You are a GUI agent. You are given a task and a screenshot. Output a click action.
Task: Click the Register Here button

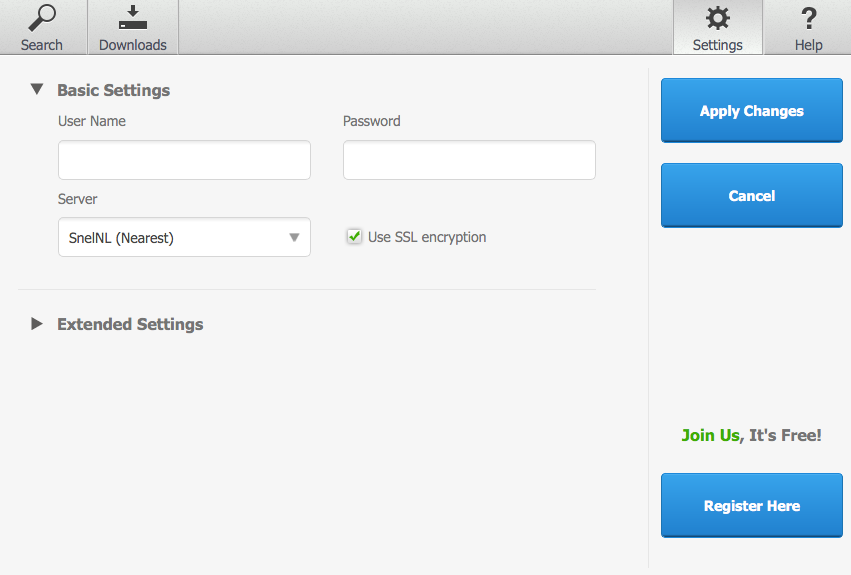pos(752,506)
